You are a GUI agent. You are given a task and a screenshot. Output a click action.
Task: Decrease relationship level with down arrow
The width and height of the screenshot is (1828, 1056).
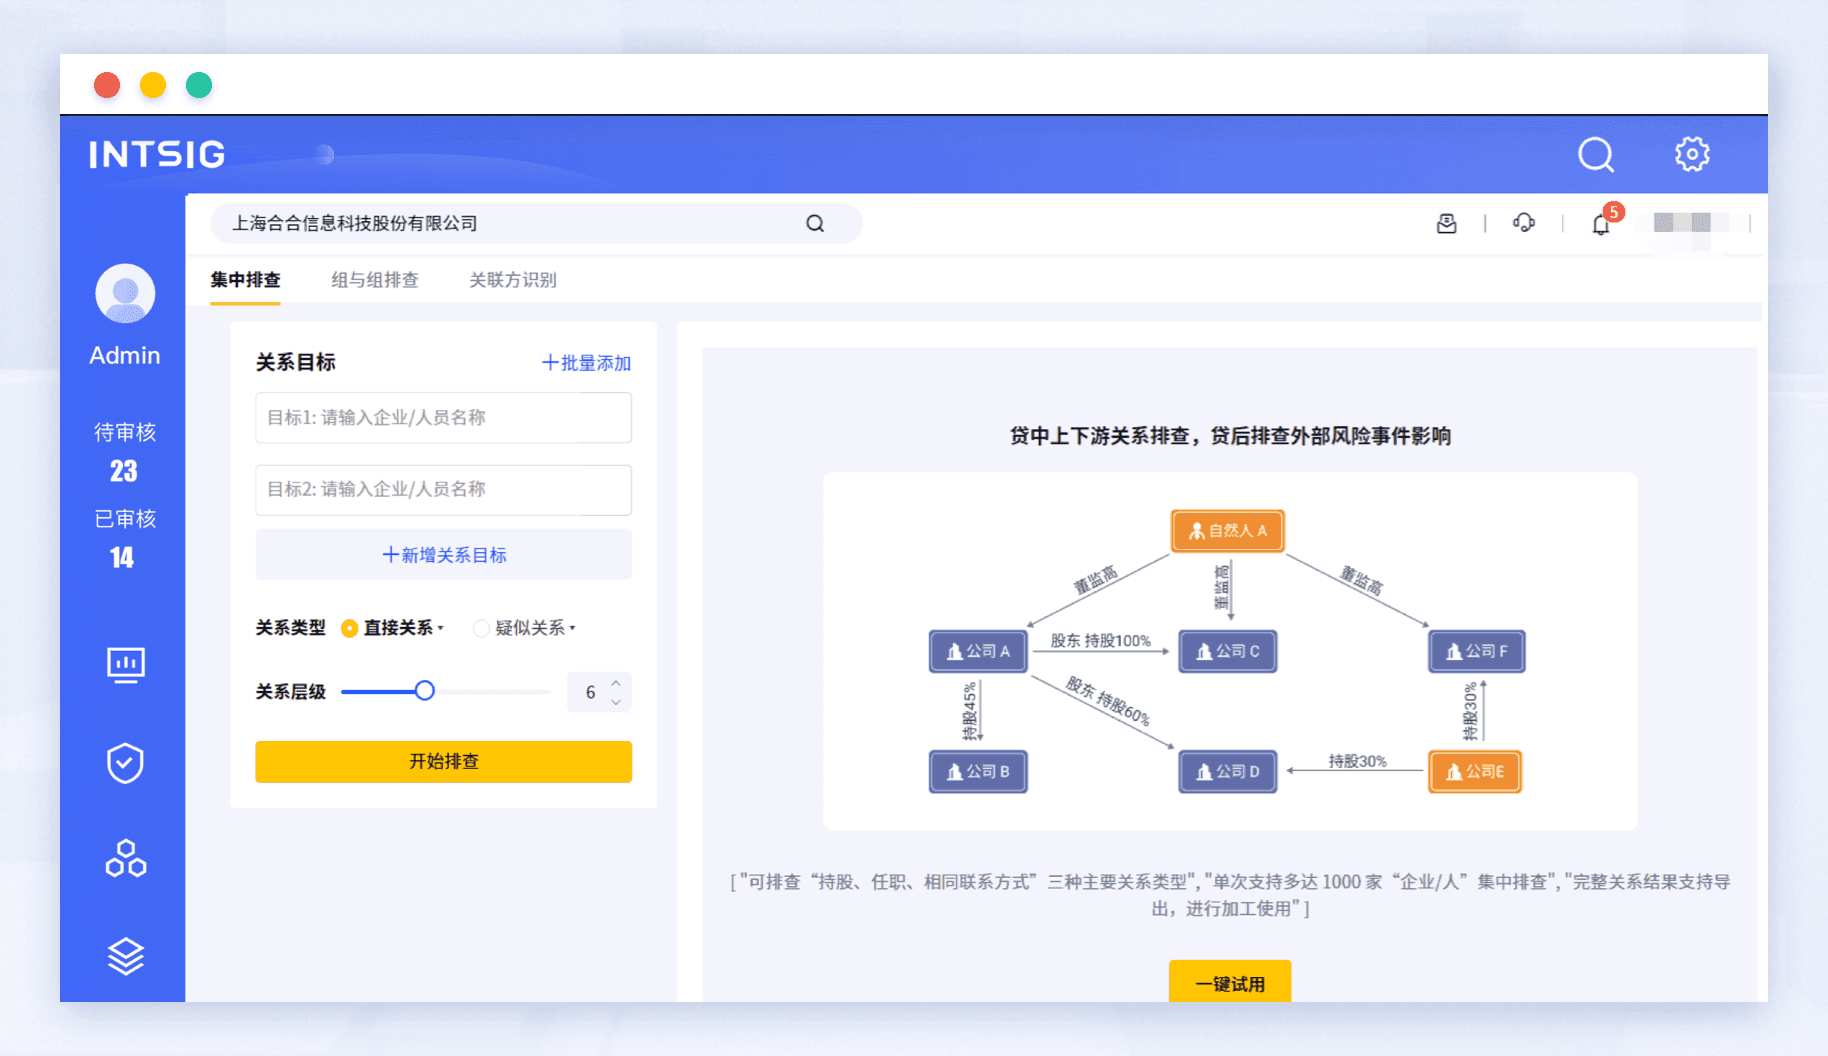click(x=616, y=702)
